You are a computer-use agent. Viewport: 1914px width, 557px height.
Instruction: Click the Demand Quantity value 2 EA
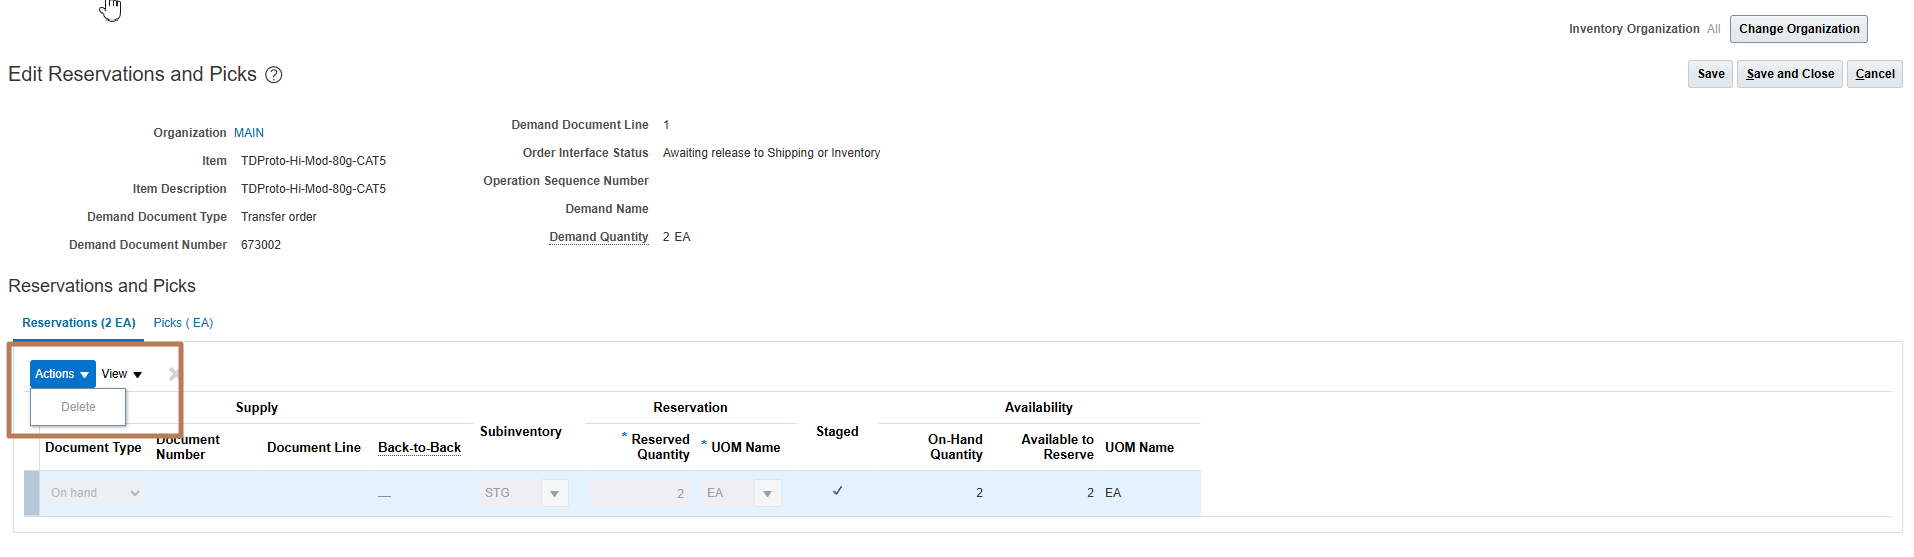pyautogui.click(x=676, y=237)
